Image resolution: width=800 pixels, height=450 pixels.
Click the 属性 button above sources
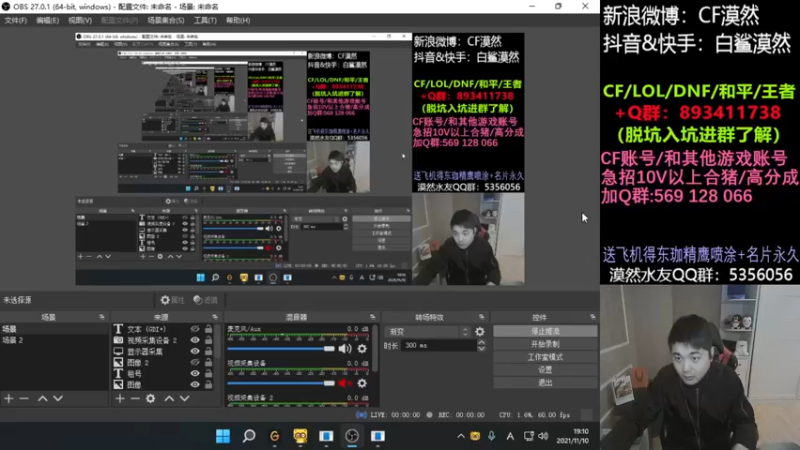coord(172,300)
